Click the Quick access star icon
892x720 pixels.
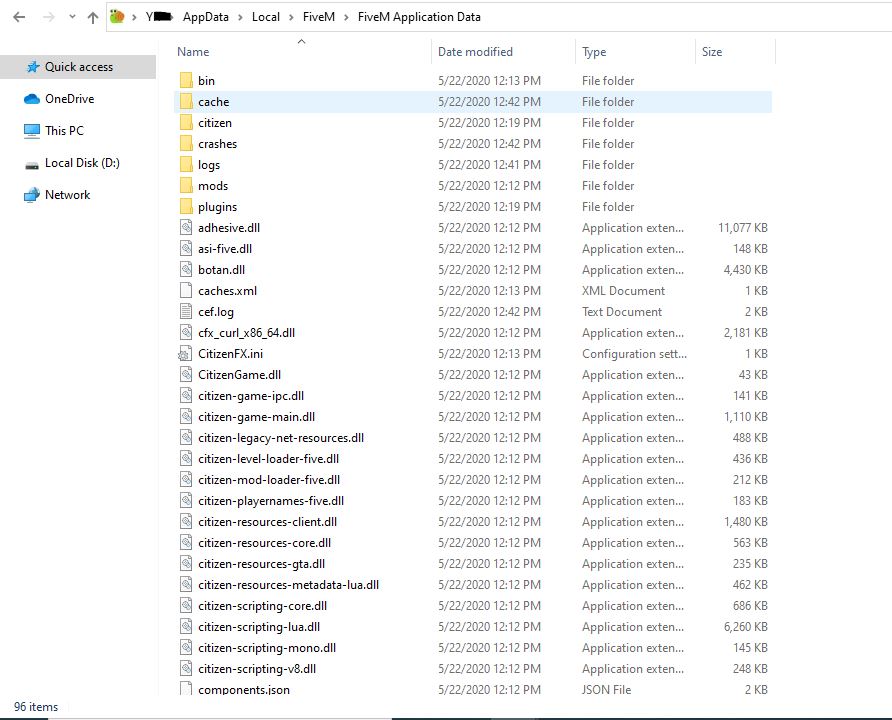click(x=33, y=67)
